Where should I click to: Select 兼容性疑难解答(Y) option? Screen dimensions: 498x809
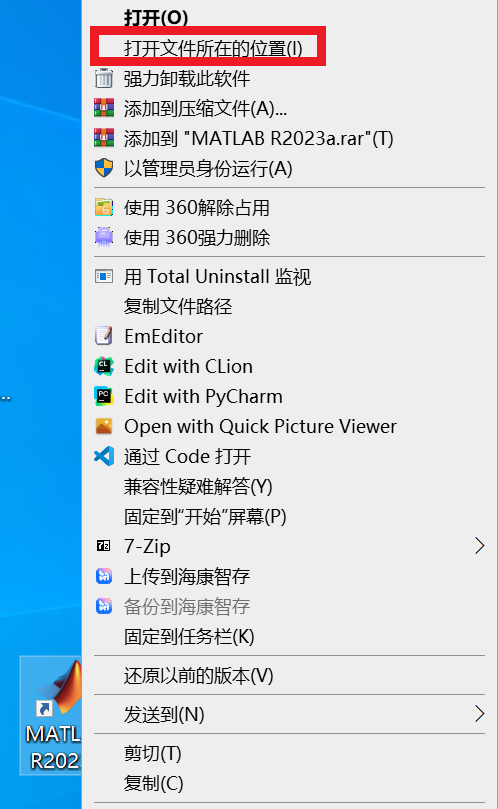pyautogui.click(x=290, y=486)
